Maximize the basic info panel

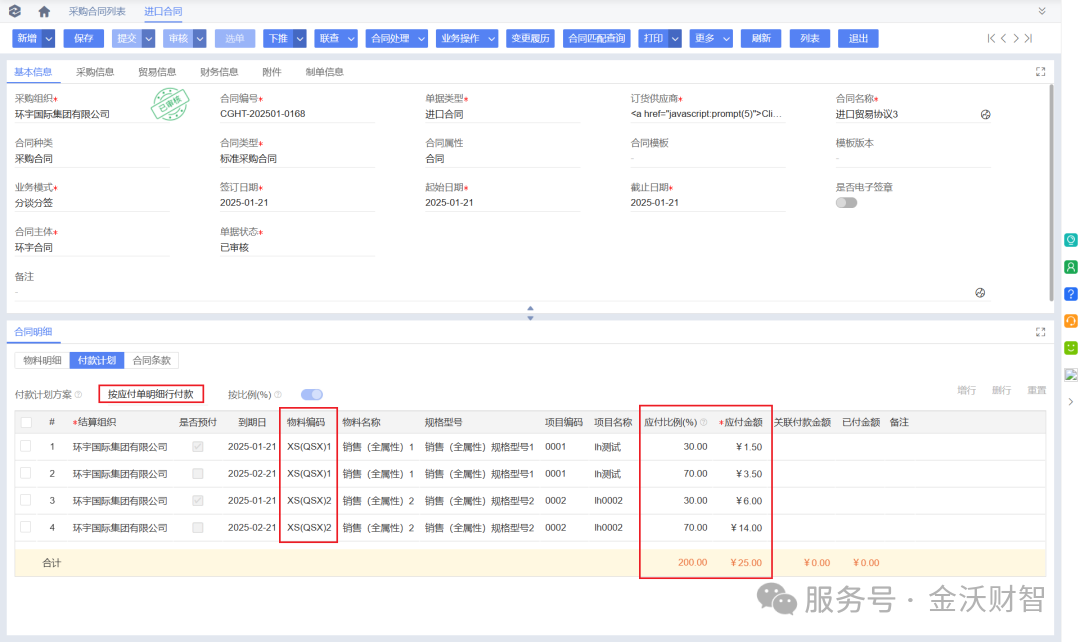[1041, 72]
